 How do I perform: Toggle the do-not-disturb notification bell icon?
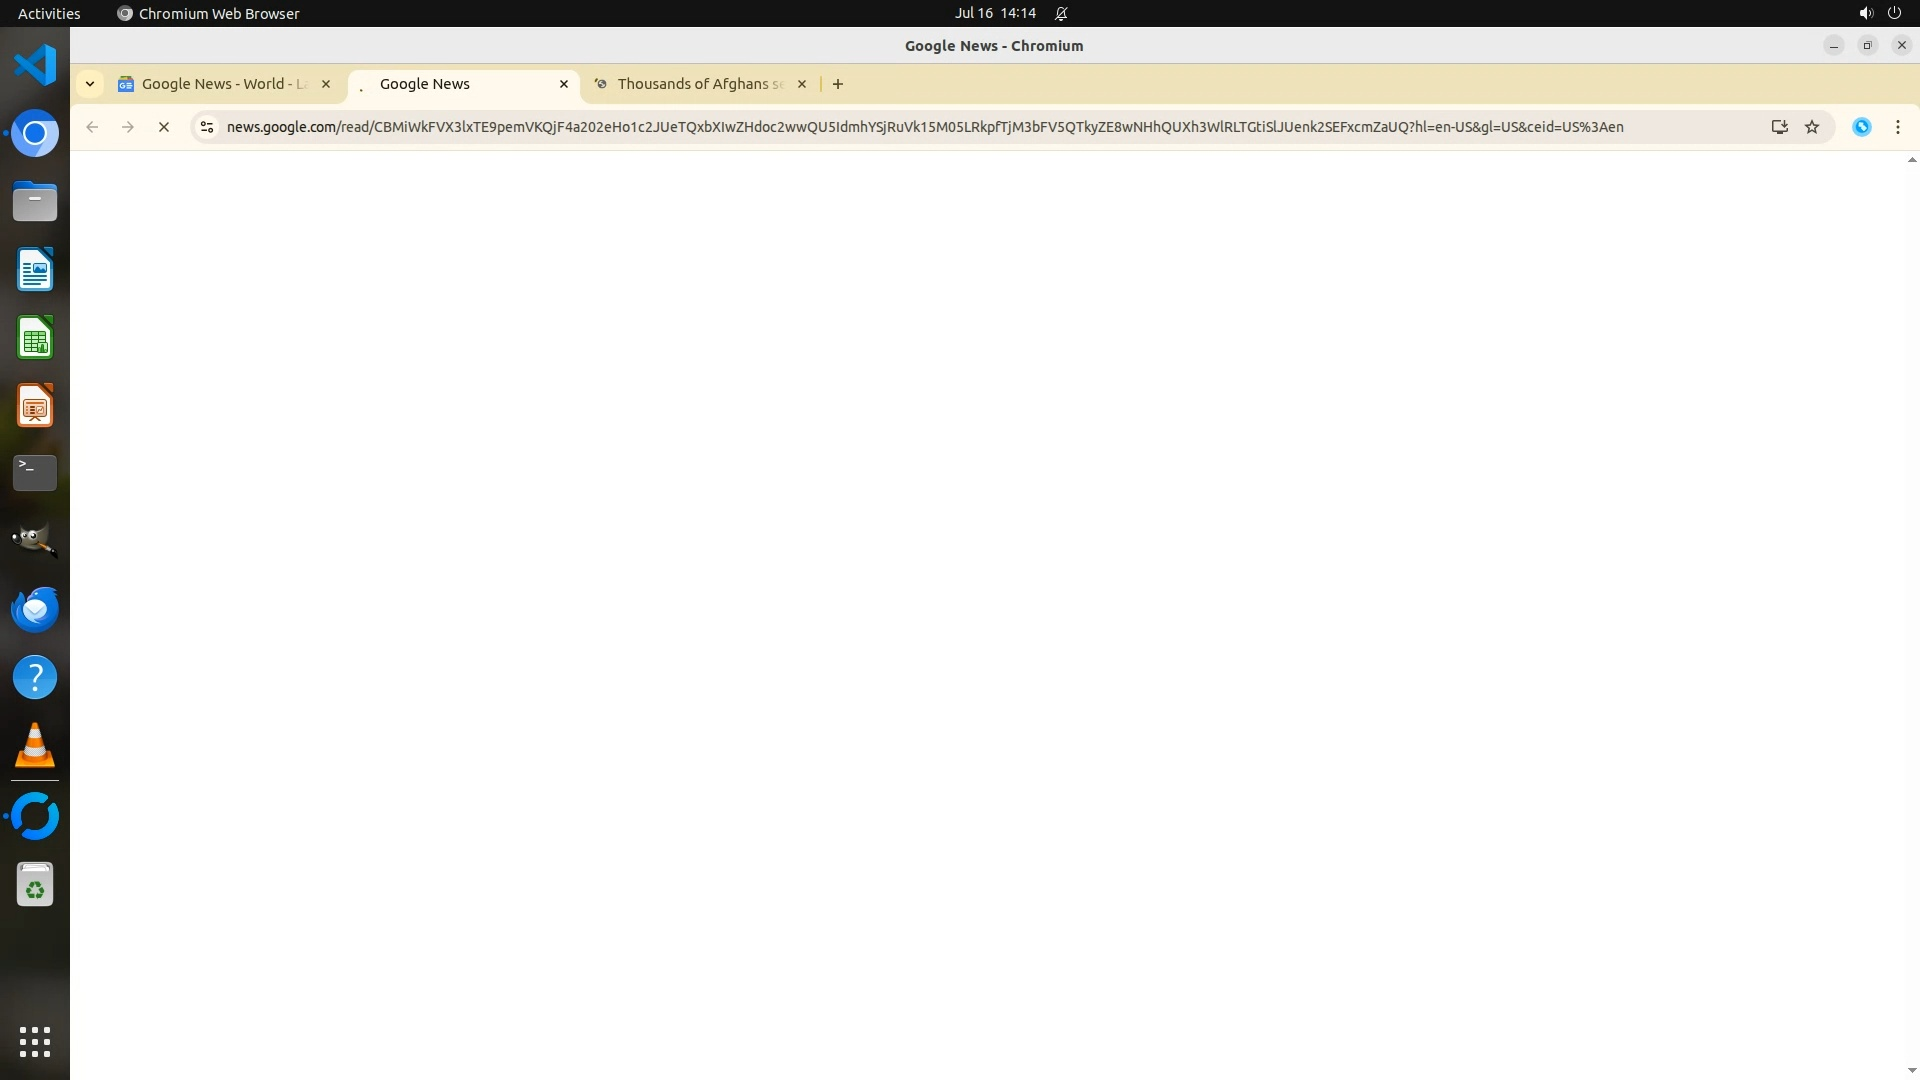point(1061,13)
